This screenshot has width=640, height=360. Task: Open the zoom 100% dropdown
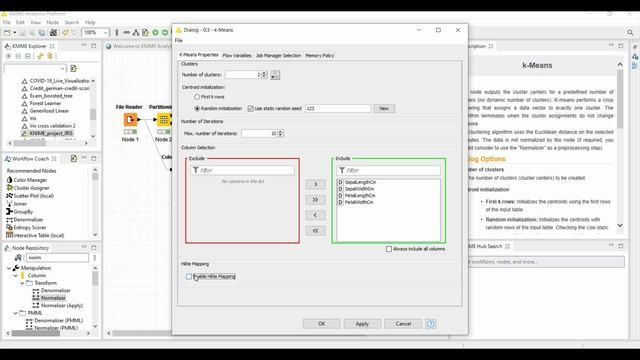click(105, 33)
